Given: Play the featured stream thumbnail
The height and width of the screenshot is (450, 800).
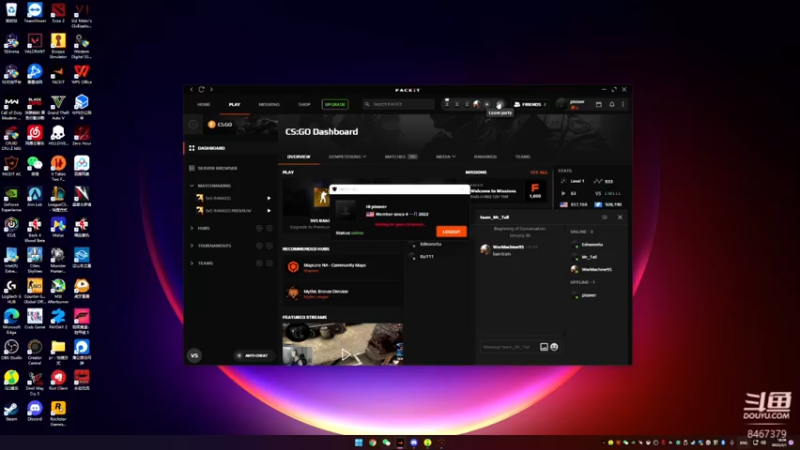Looking at the screenshot, I should coord(342,344).
